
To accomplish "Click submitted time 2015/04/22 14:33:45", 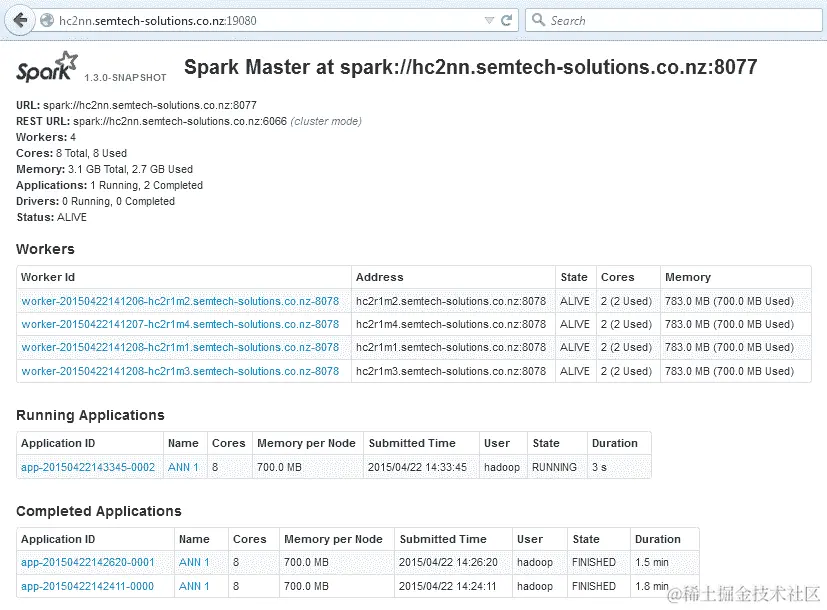I will coord(417,467).
